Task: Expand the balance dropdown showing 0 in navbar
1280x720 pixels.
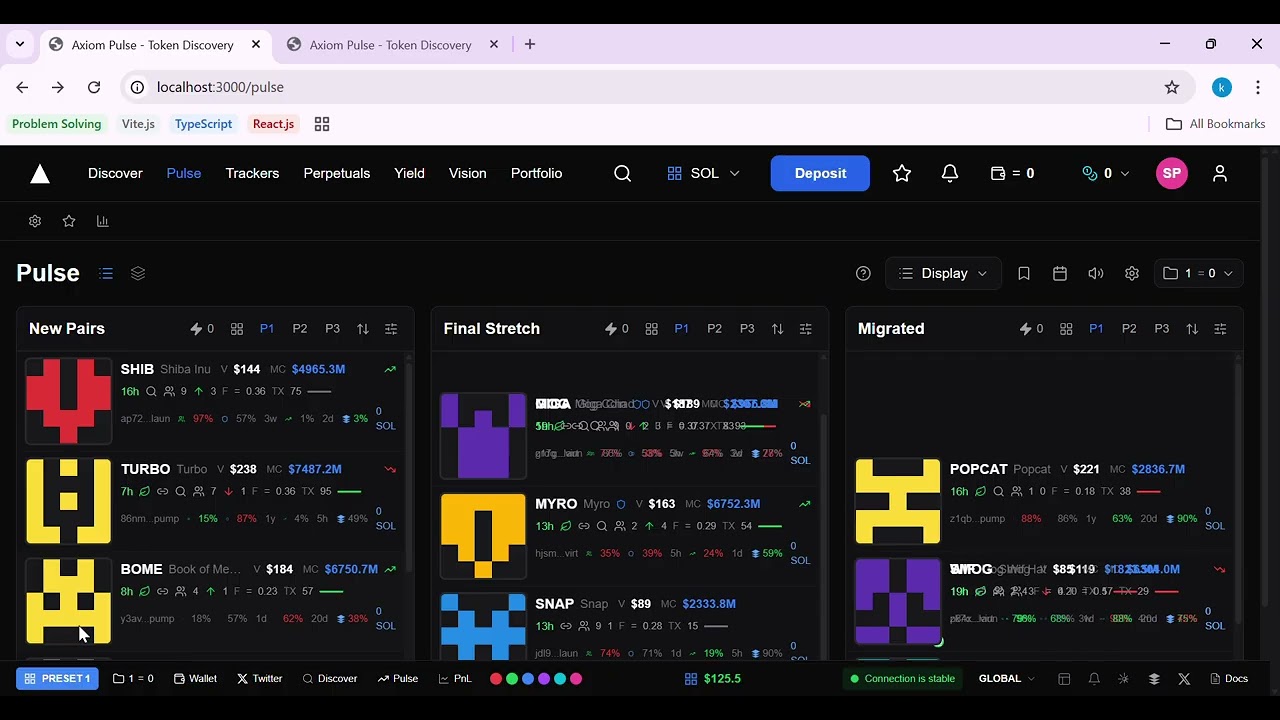Action: pyautogui.click(x=1106, y=174)
